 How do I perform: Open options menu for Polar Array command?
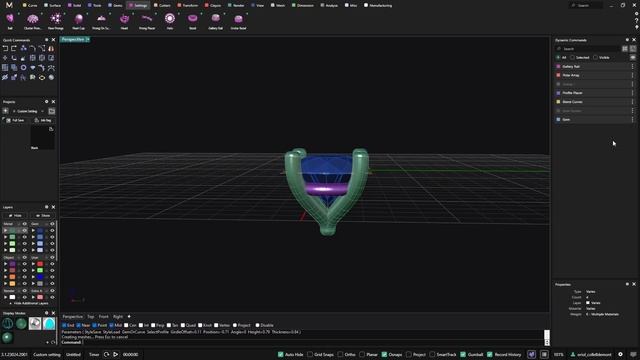coord(633,75)
